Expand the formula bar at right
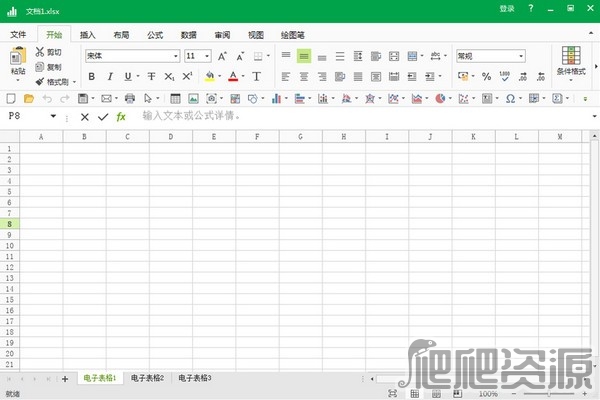Screen dimensions: 600x400 594,116
